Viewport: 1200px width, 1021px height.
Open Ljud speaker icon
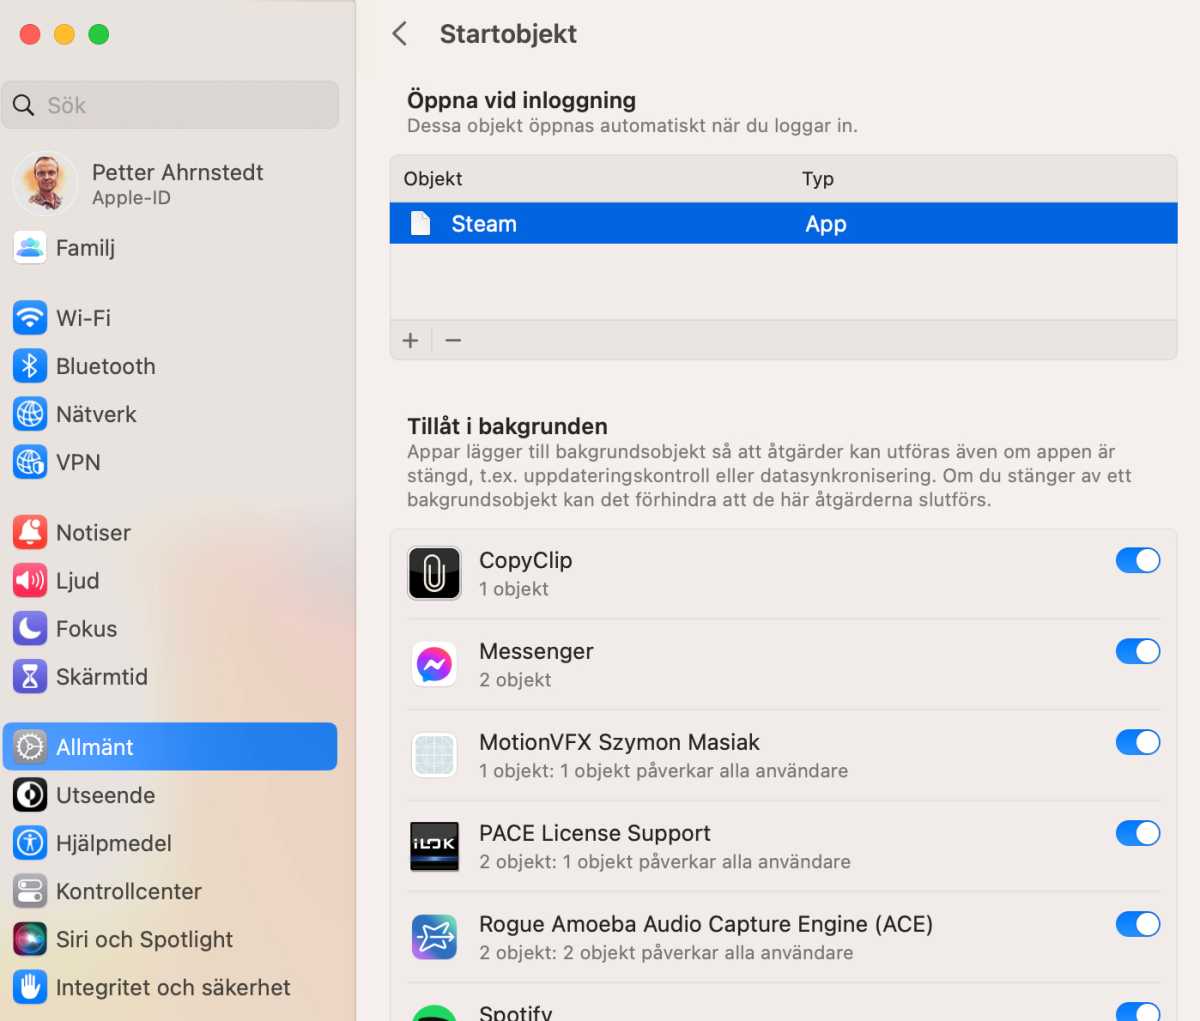[x=30, y=580]
